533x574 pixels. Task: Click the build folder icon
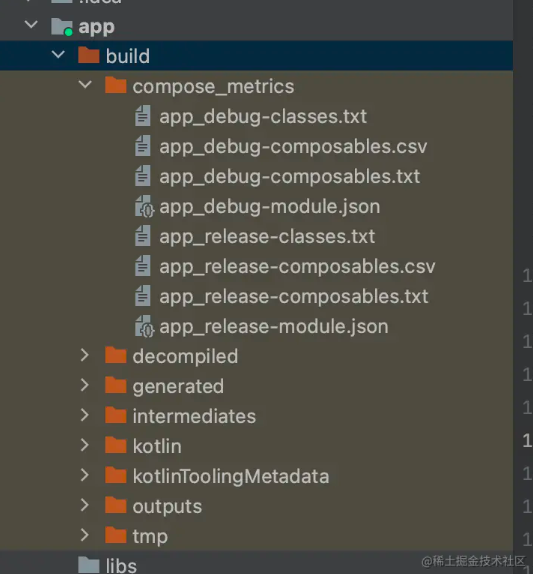point(89,56)
